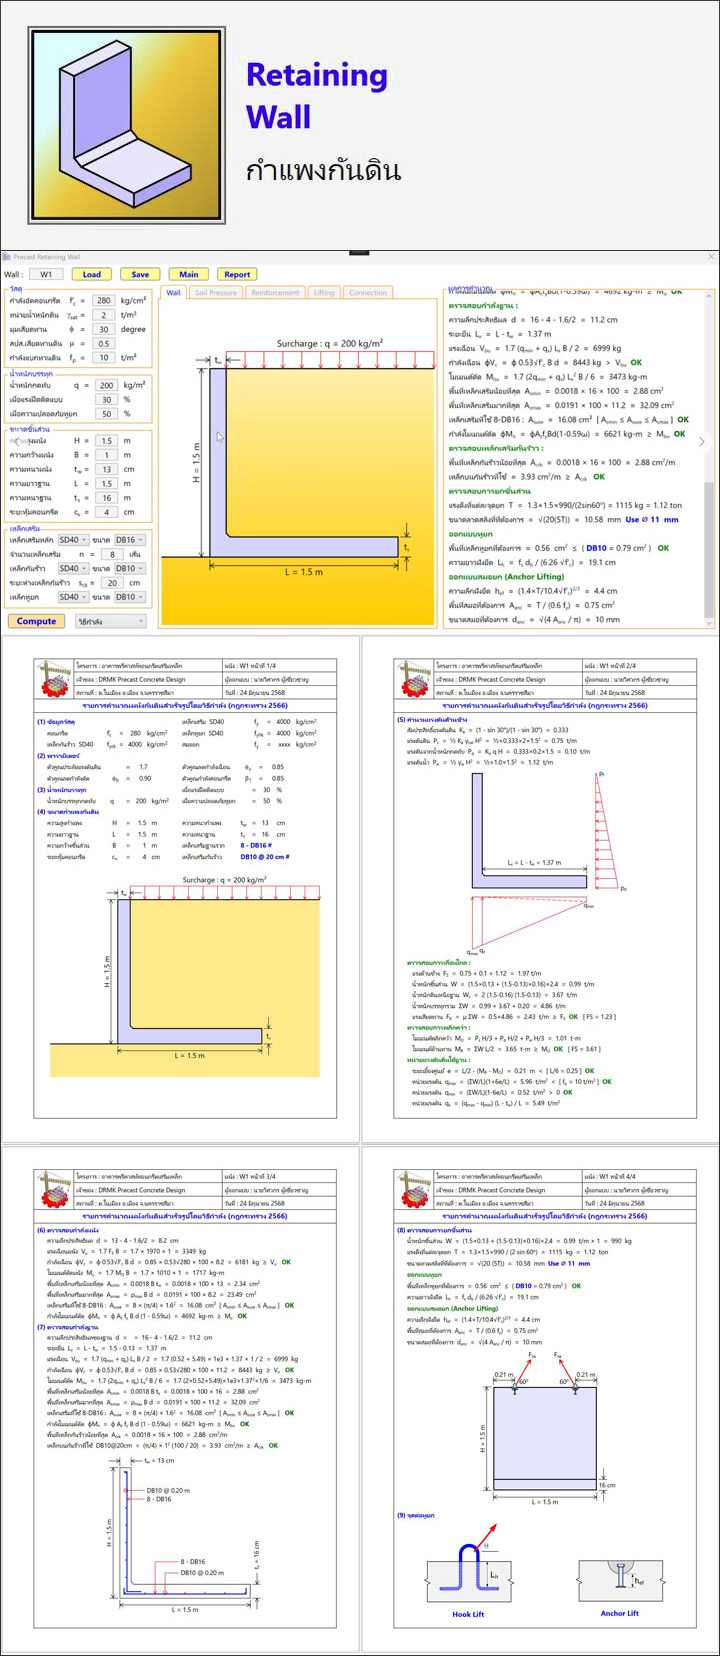This screenshot has height=1656, width=720.
Task: Click the Save button
Action: 140,274
